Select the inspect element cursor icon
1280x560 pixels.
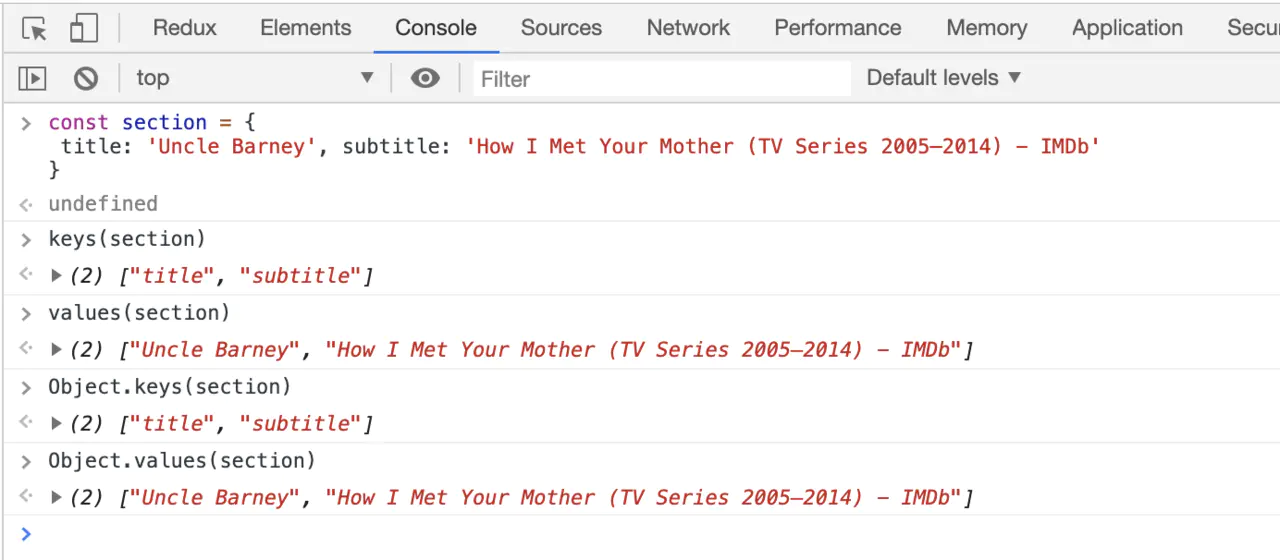35,29
